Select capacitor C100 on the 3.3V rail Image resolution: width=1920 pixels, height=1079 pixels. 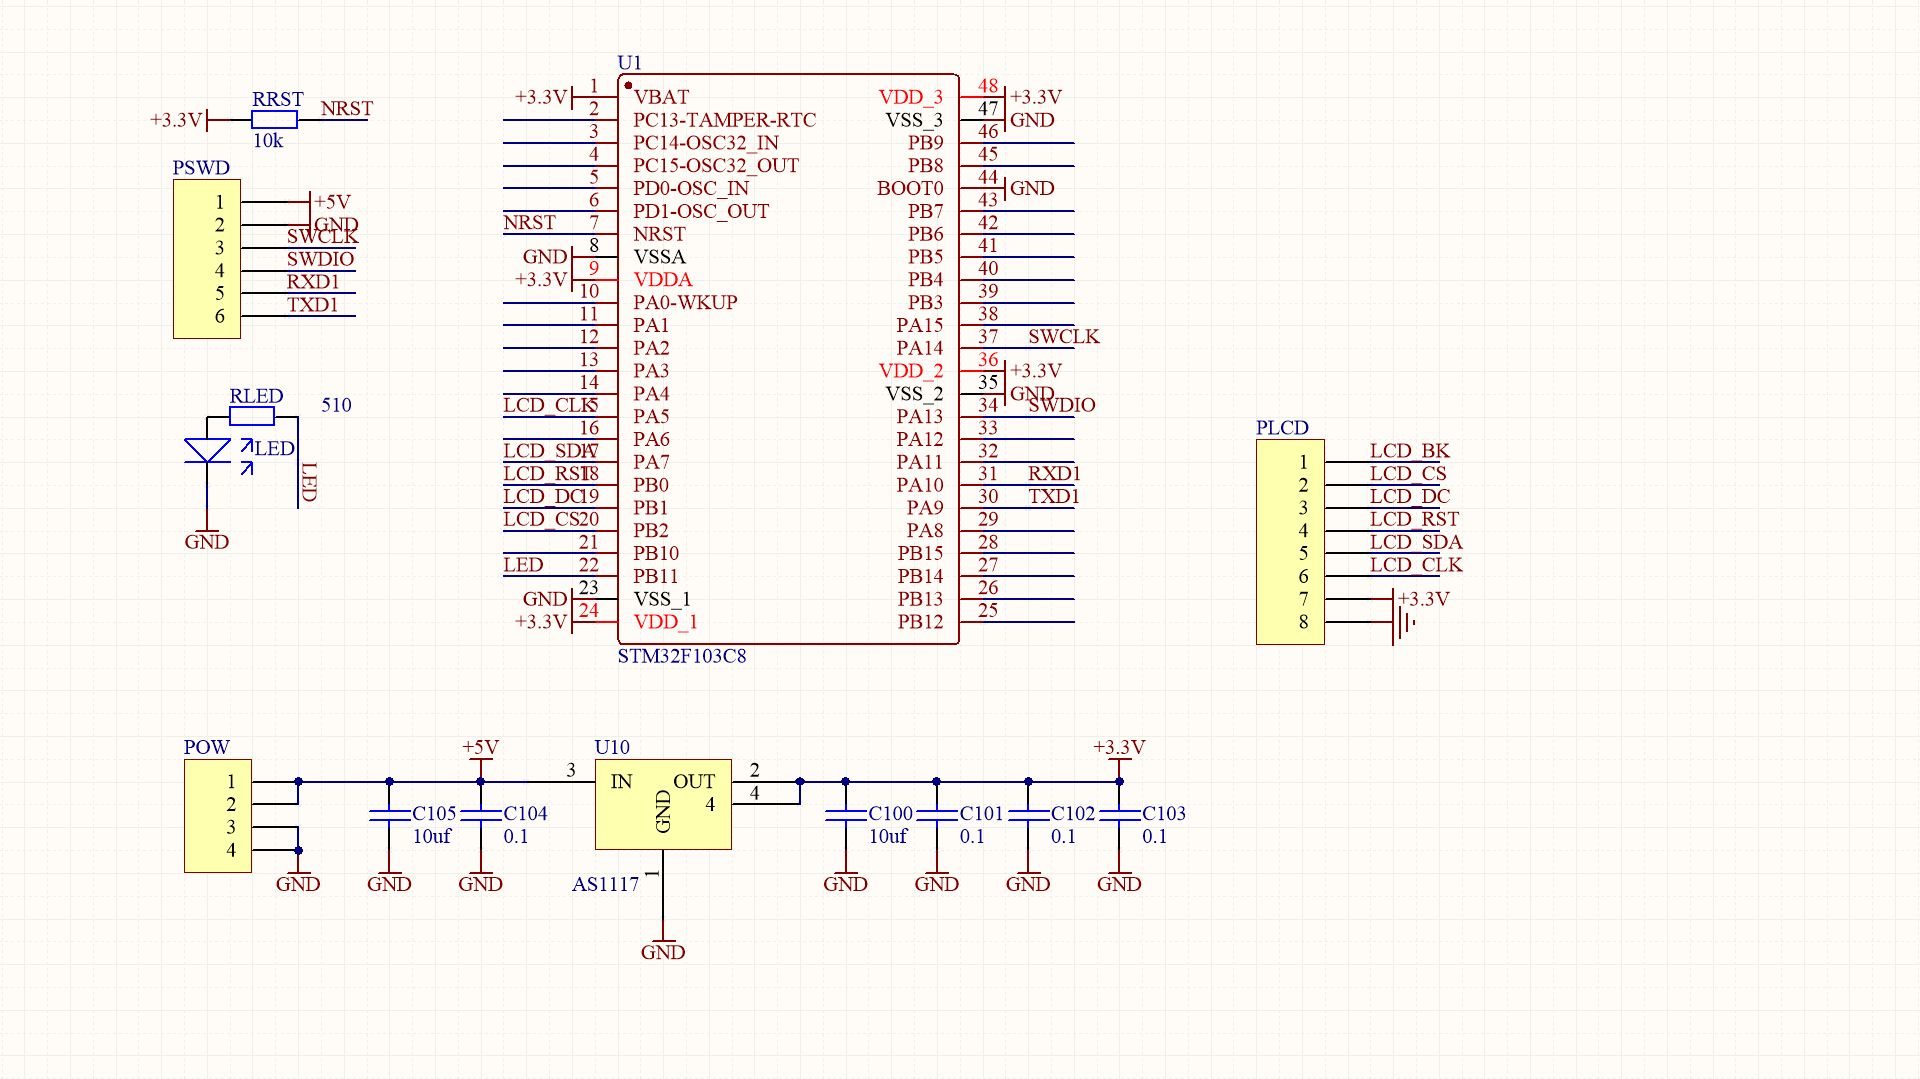846,815
